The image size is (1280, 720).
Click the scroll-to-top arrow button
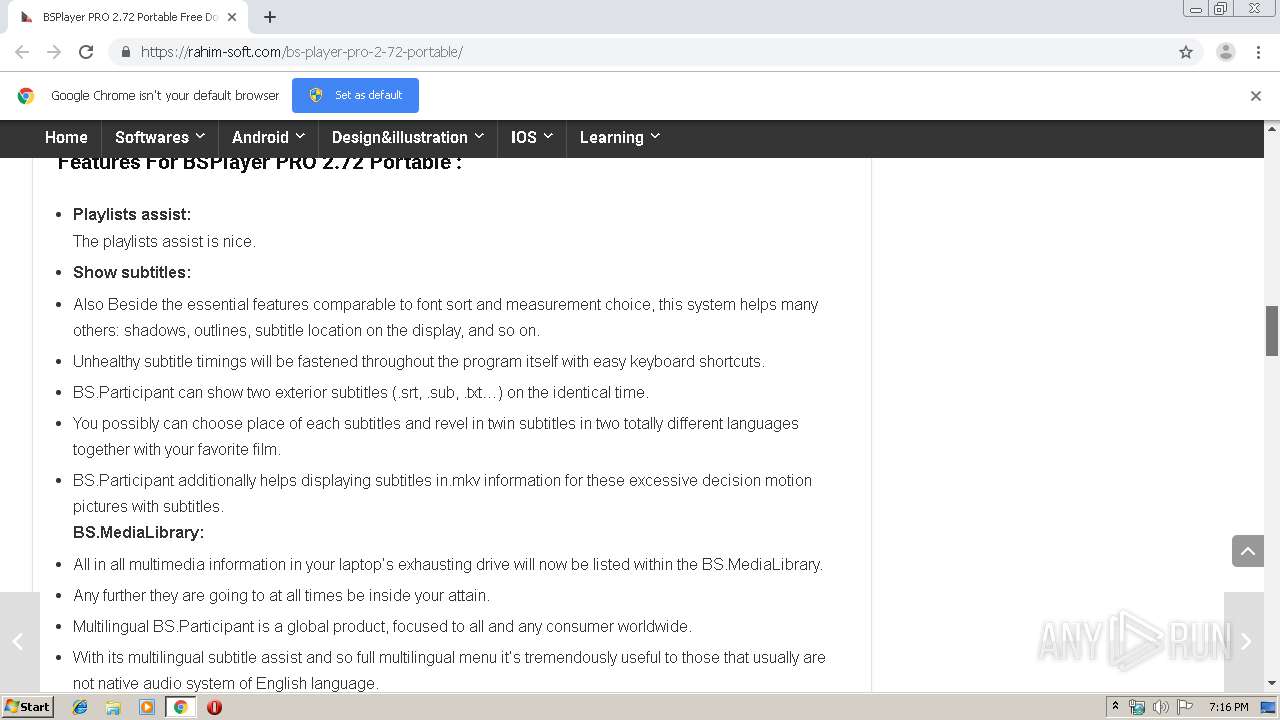(1248, 551)
